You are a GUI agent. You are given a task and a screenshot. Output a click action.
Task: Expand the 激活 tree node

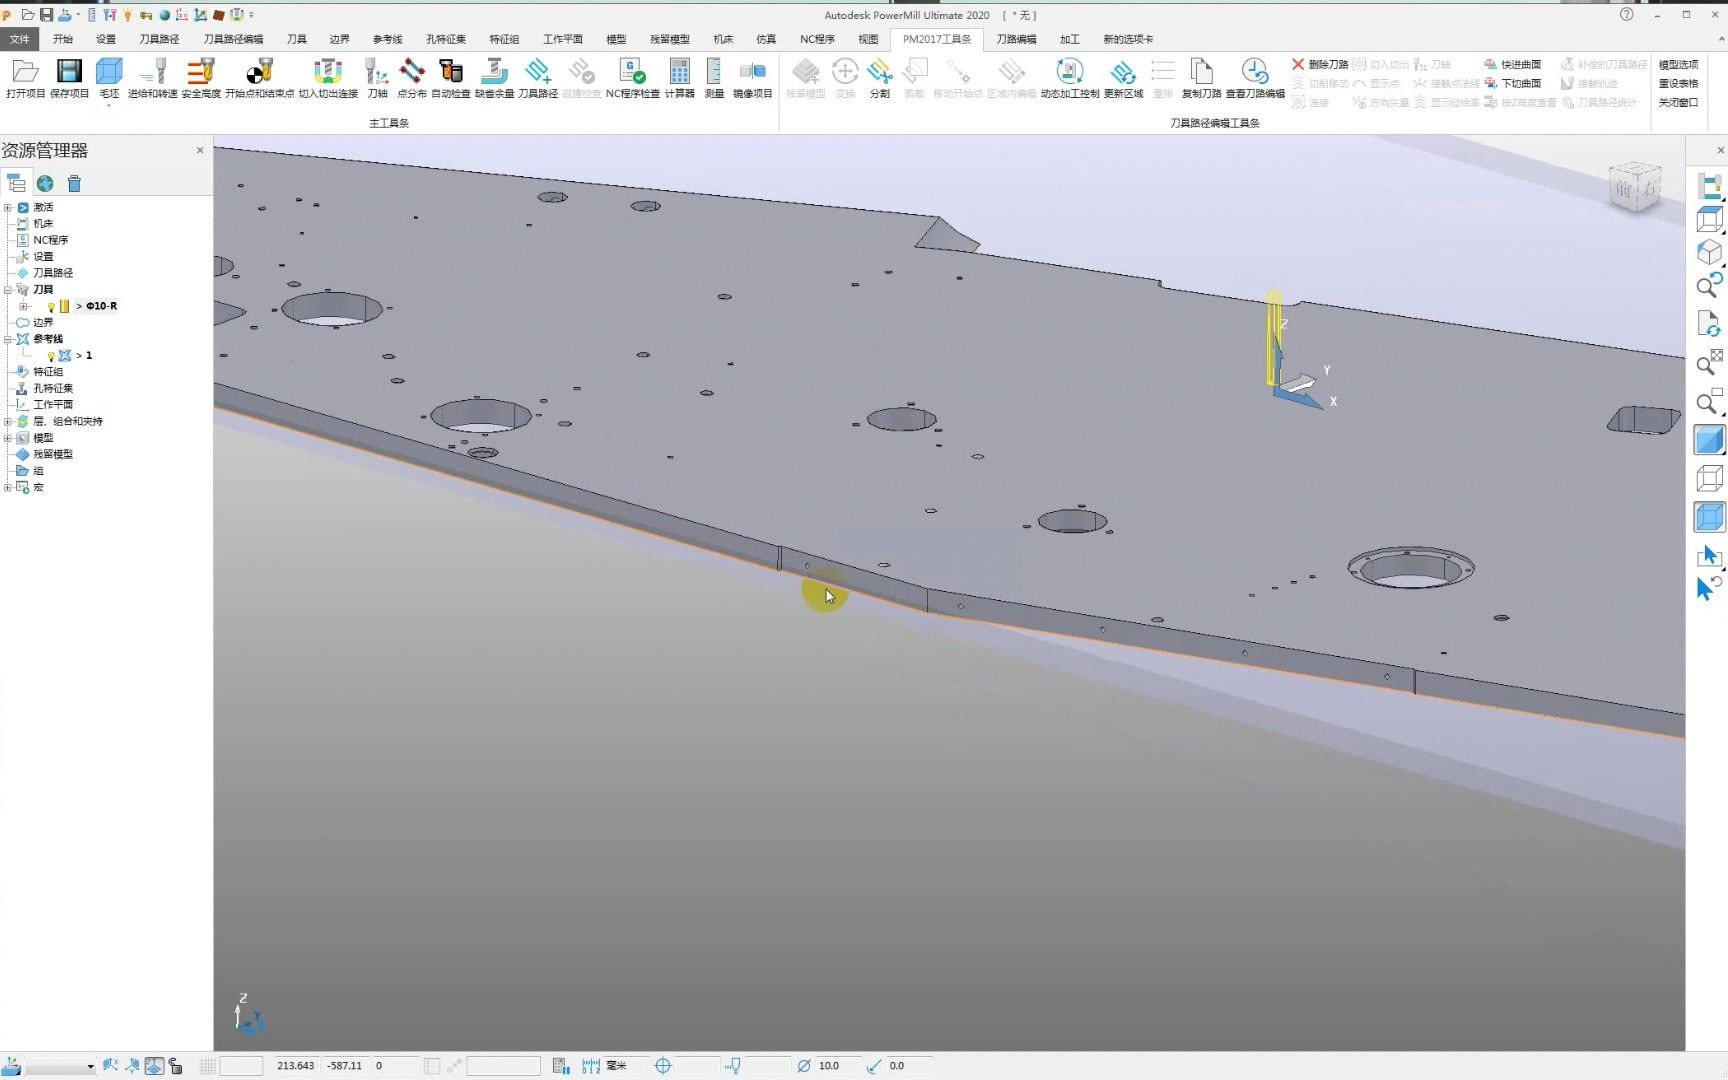coord(8,208)
